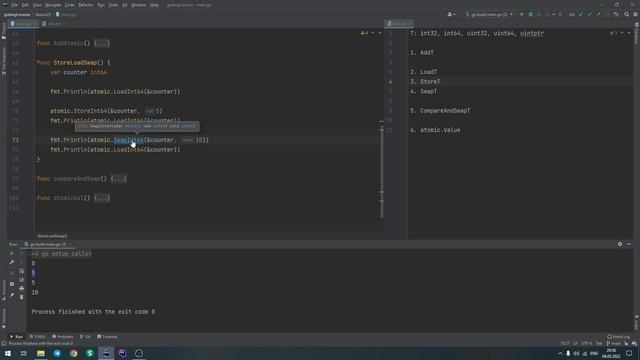The image size is (640, 360).
Task: Expand the folded atomicVal function body
Action: point(102,198)
